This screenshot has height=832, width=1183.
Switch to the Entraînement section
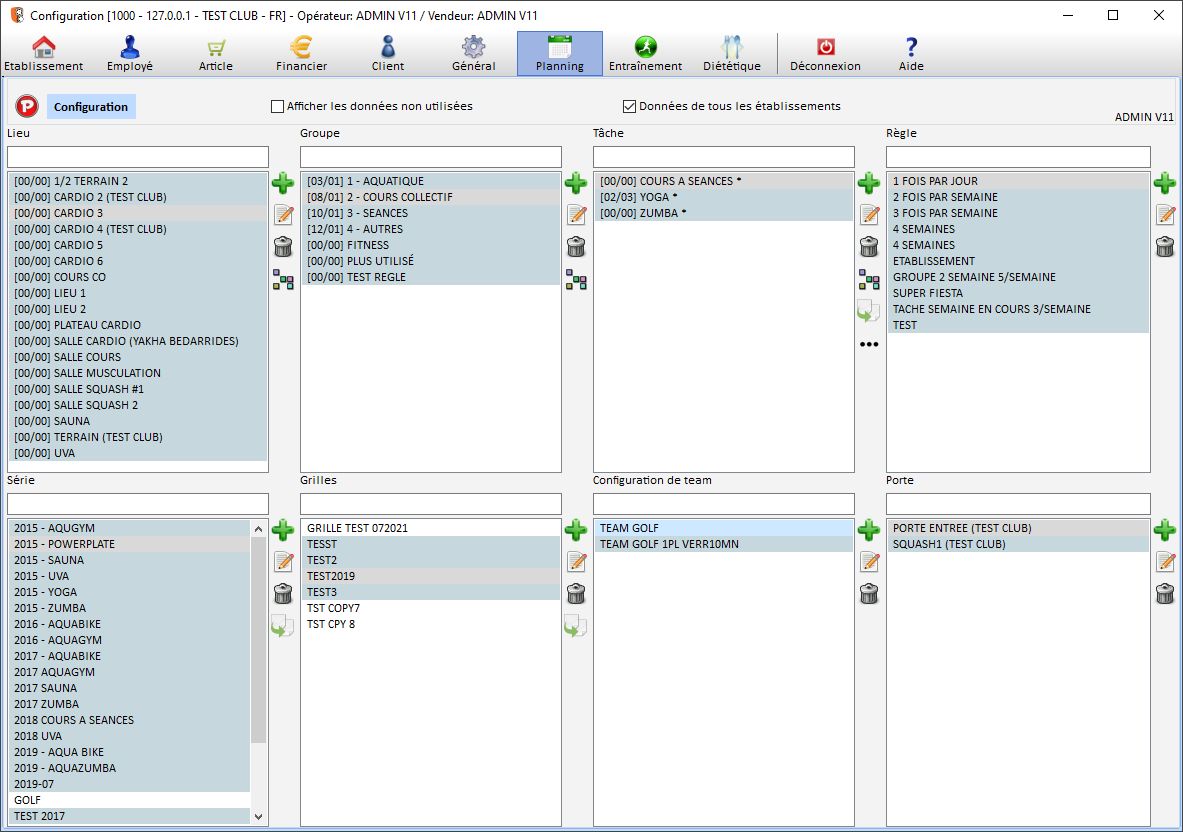tap(645, 54)
